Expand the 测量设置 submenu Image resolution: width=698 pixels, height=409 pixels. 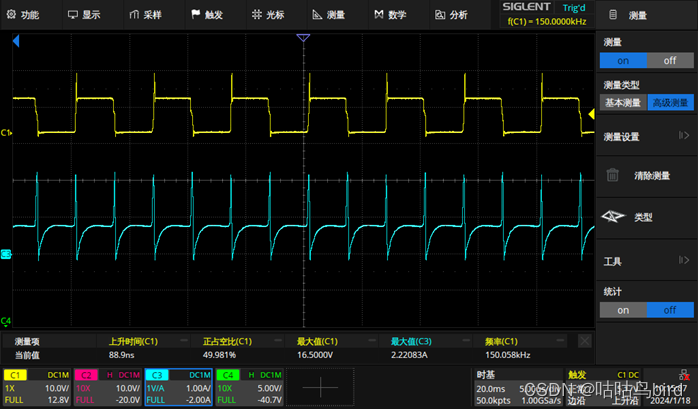[x=646, y=136]
